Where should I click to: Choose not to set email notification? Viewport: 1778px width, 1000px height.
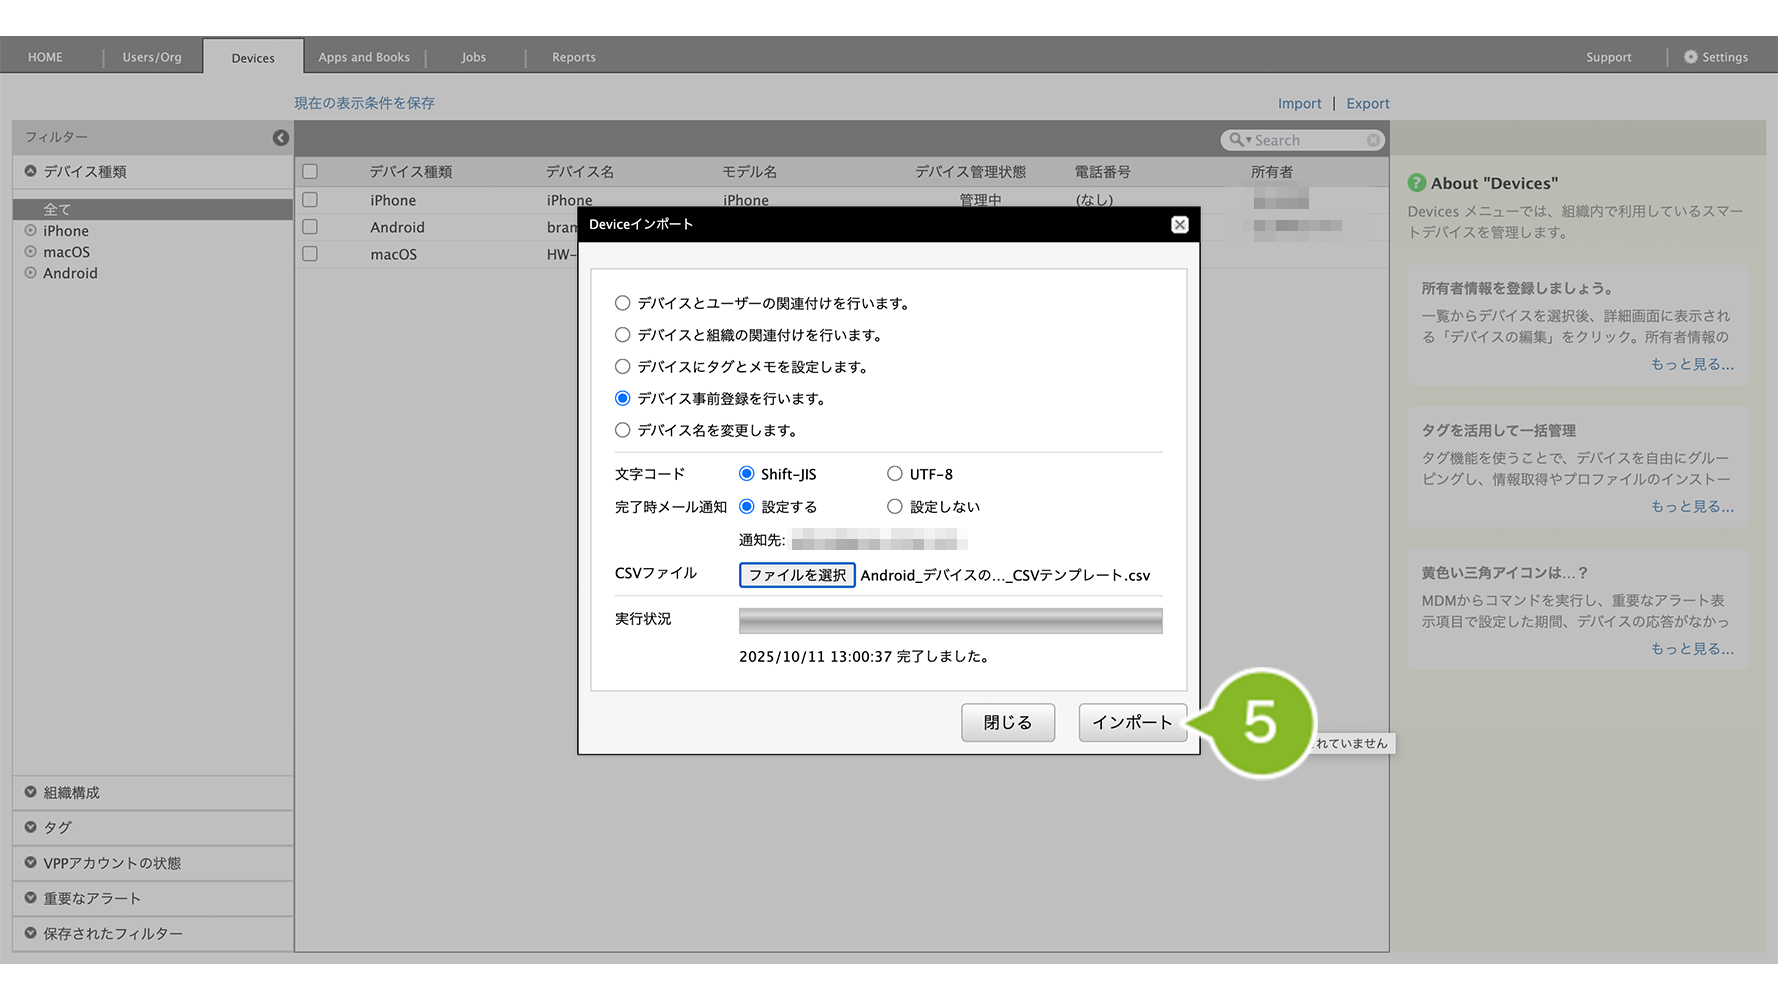coord(895,507)
